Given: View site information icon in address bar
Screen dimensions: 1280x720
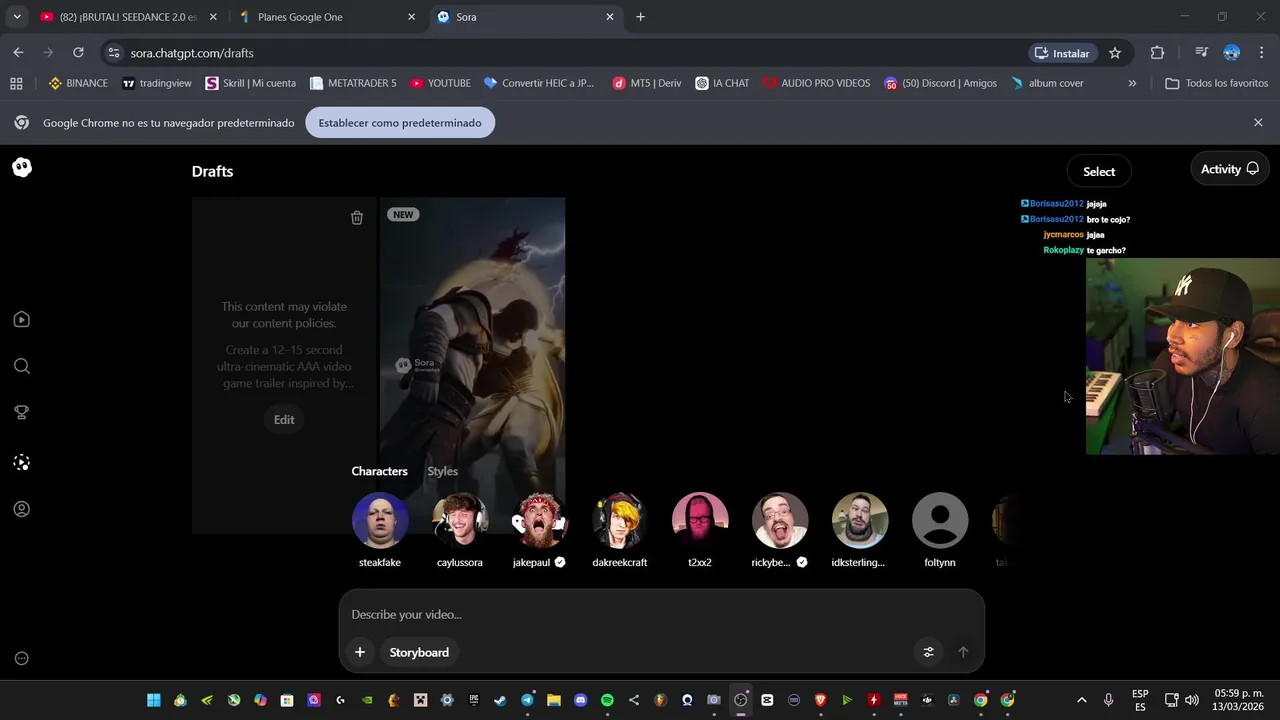Looking at the screenshot, I should (x=114, y=53).
